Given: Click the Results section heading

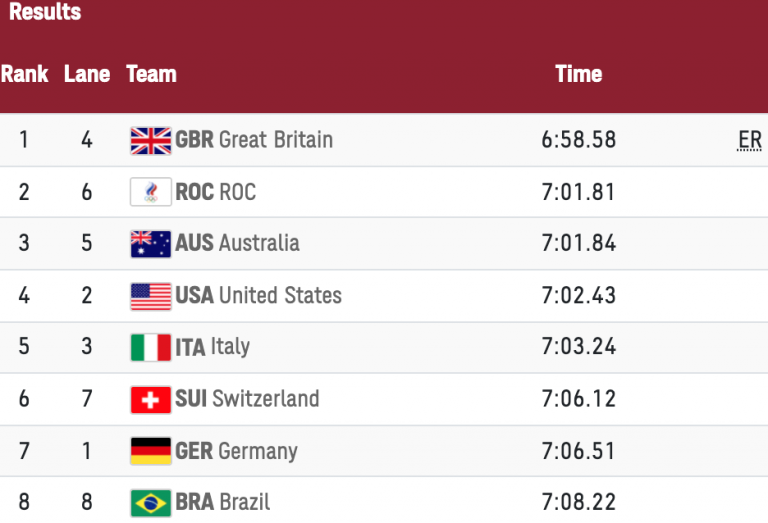Looking at the screenshot, I should [45, 13].
